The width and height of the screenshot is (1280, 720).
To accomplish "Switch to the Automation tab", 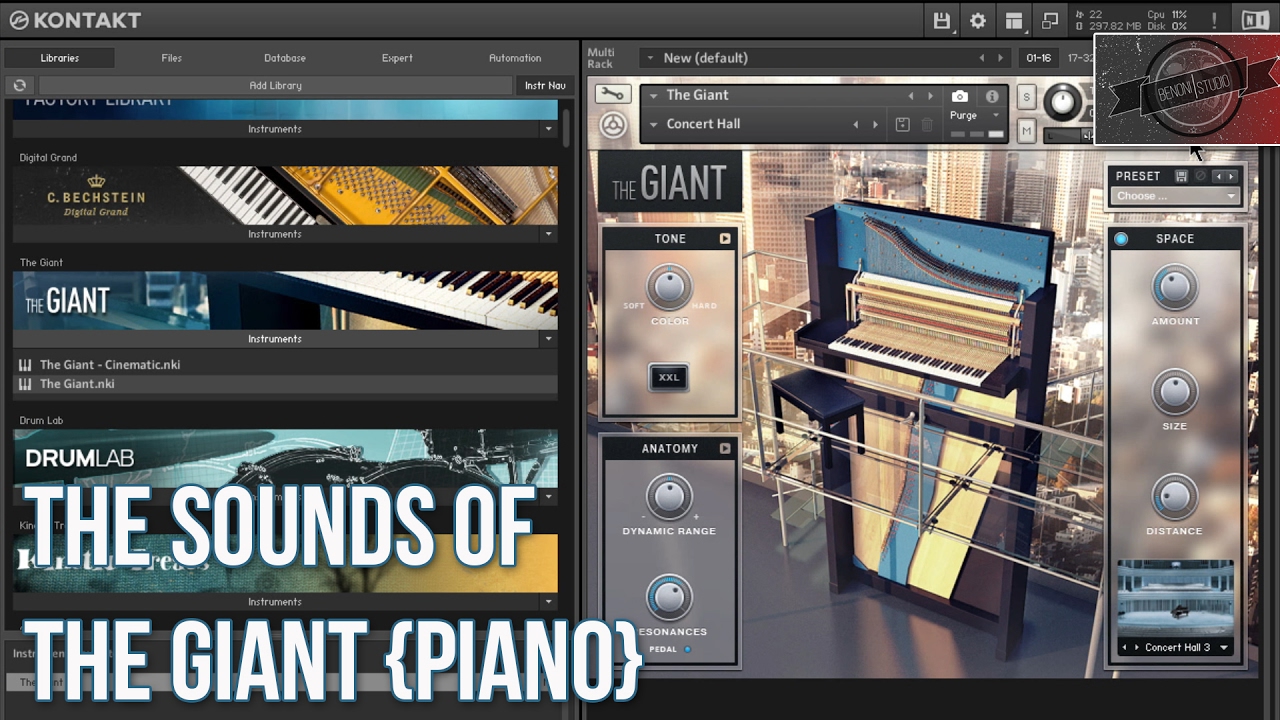I will 515,58.
